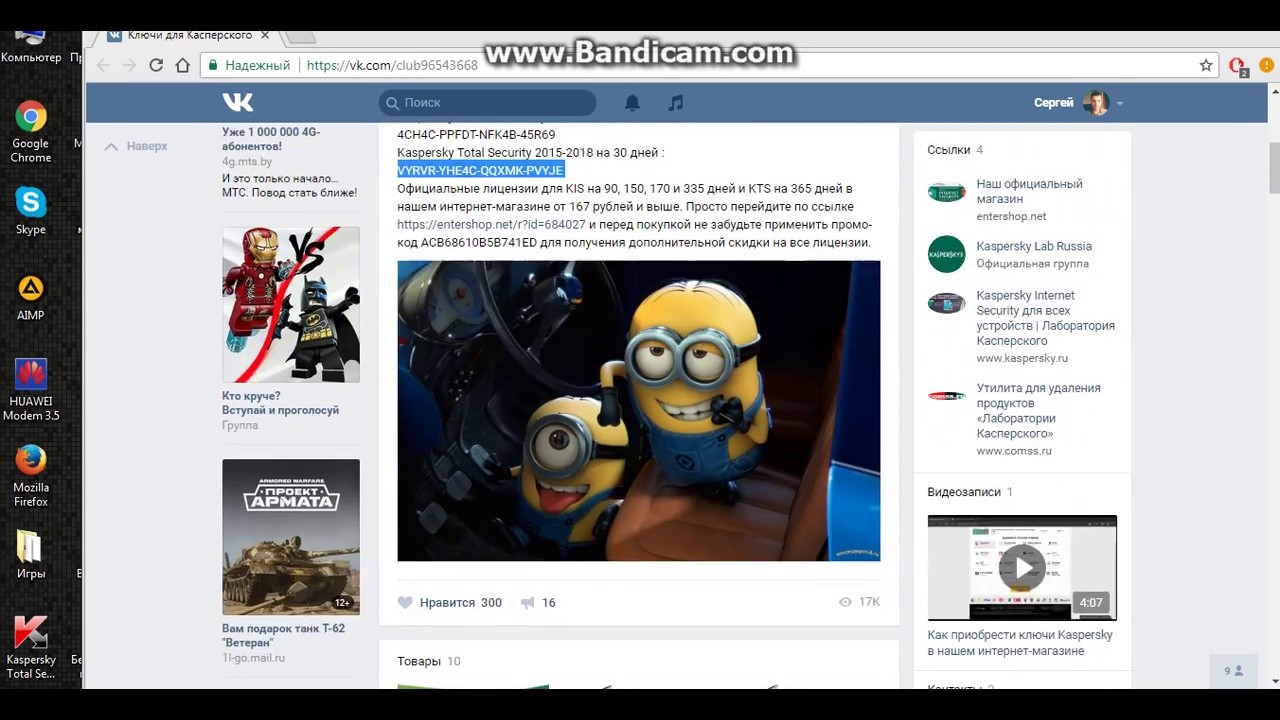Click the 4g.mts.by ad domain
Screen dimensions: 1280x720
(x=246, y=161)
